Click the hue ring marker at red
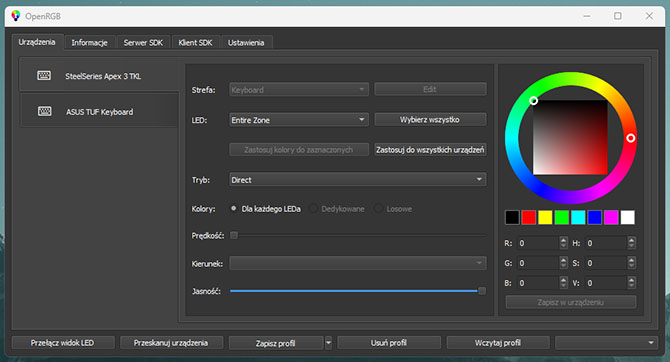The height and width of the screenshot is (362, 670). [630, 138]
